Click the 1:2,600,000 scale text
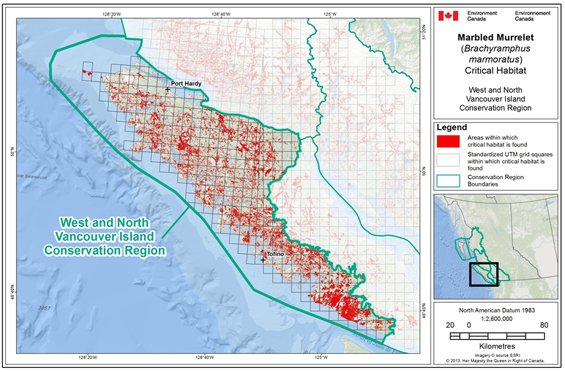The height and width of the screenshot is (372, 565). coord(497,319)
